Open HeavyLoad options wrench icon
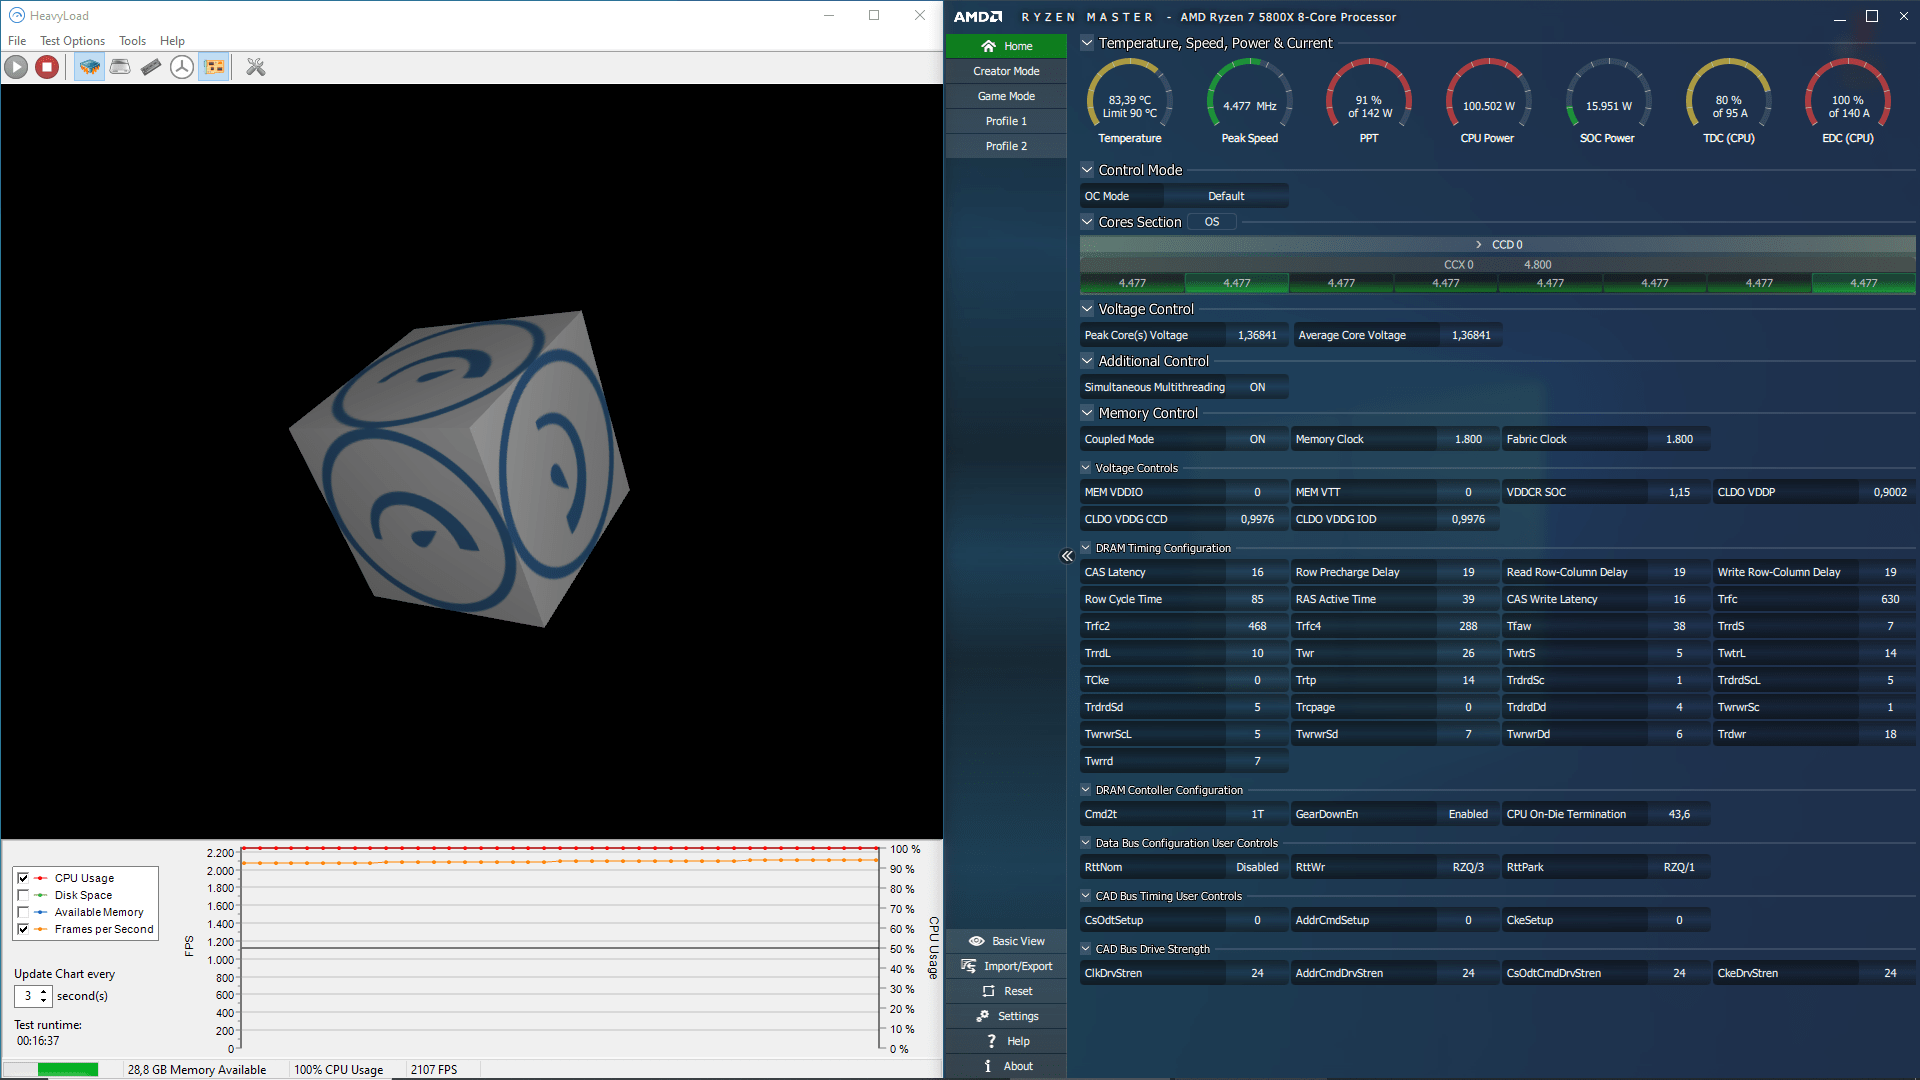This screenshot has width=1920, height=1080. [256, 67]
